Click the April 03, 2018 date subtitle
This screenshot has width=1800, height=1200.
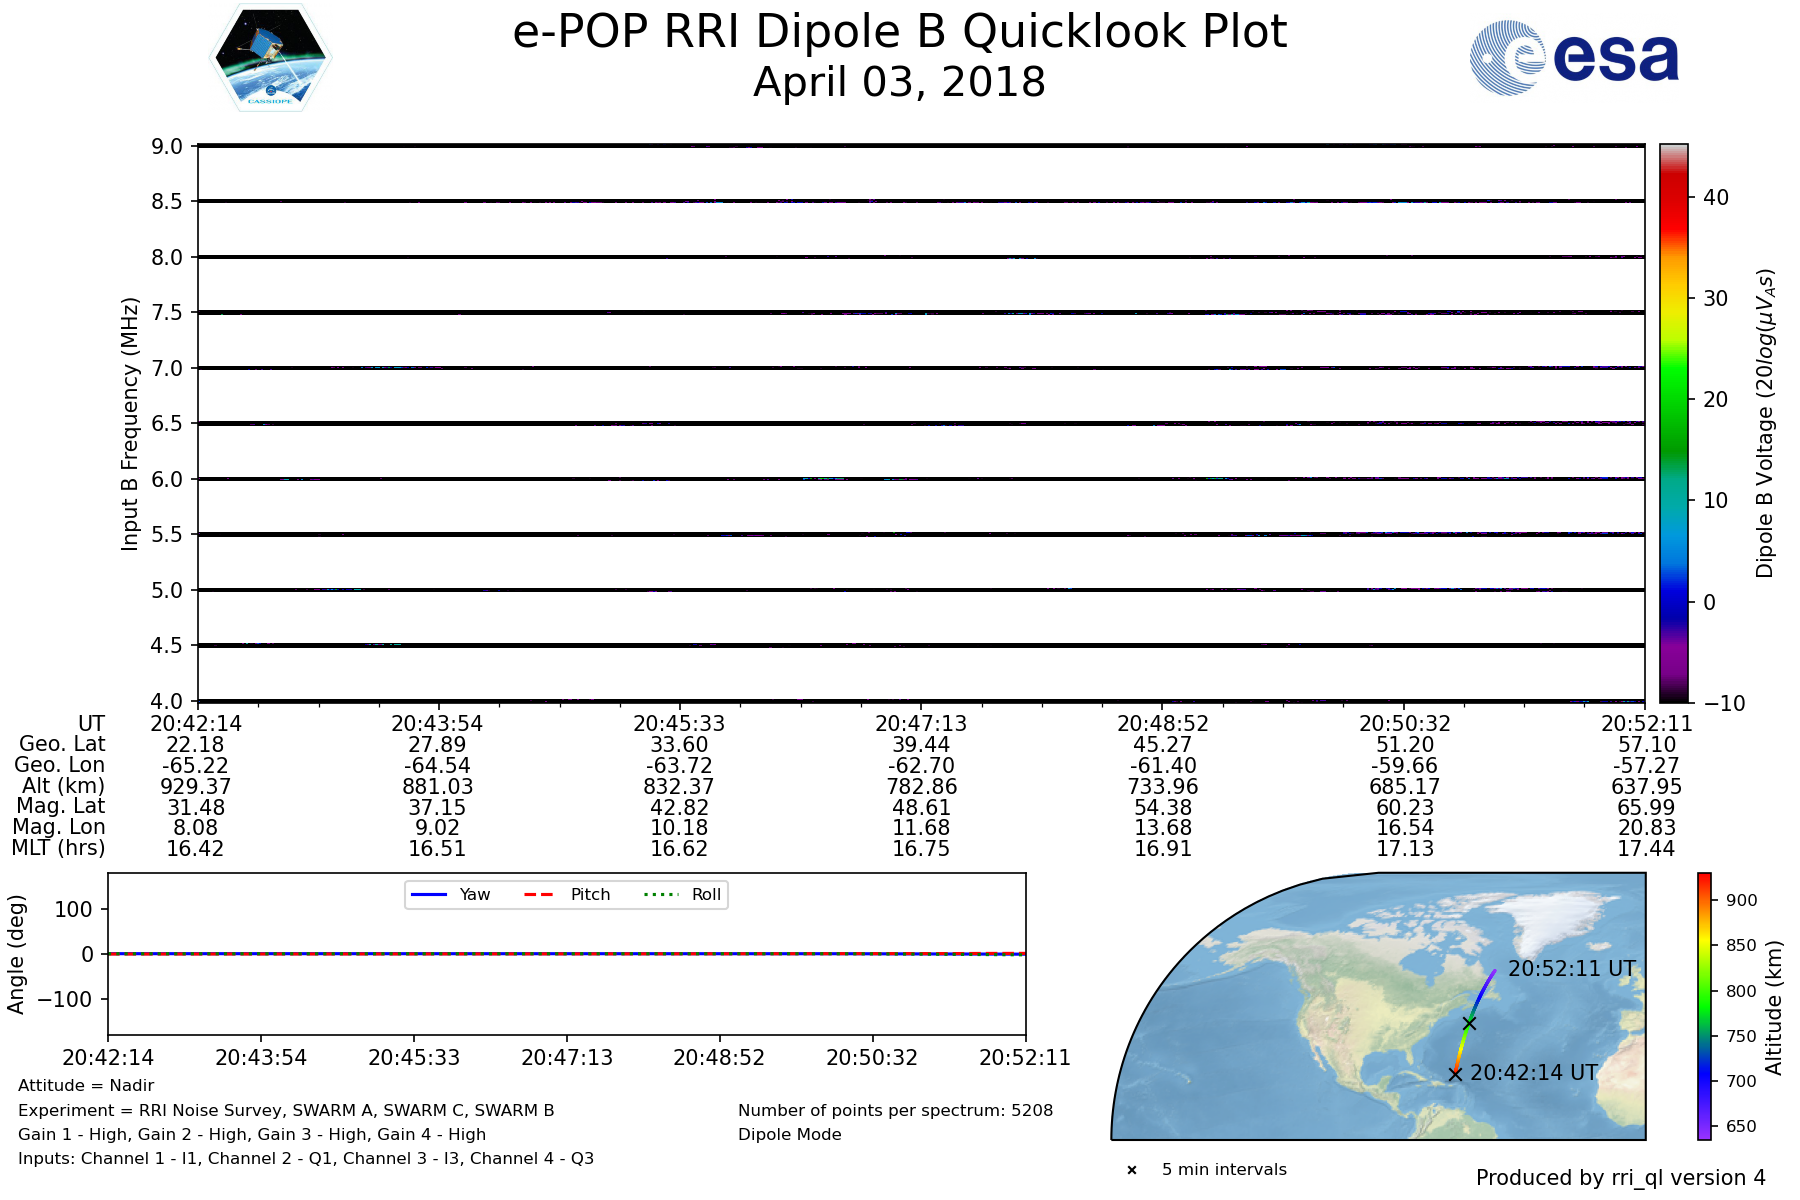[899, 82]
